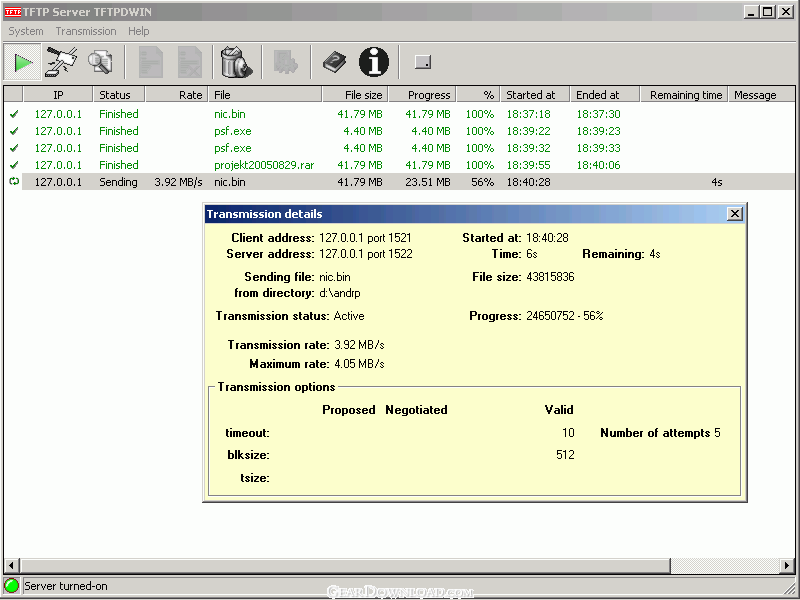Click the round info about icon
The height and width of the screenshot is (600, 800).
pyautogui.click(x=374, y=62)
